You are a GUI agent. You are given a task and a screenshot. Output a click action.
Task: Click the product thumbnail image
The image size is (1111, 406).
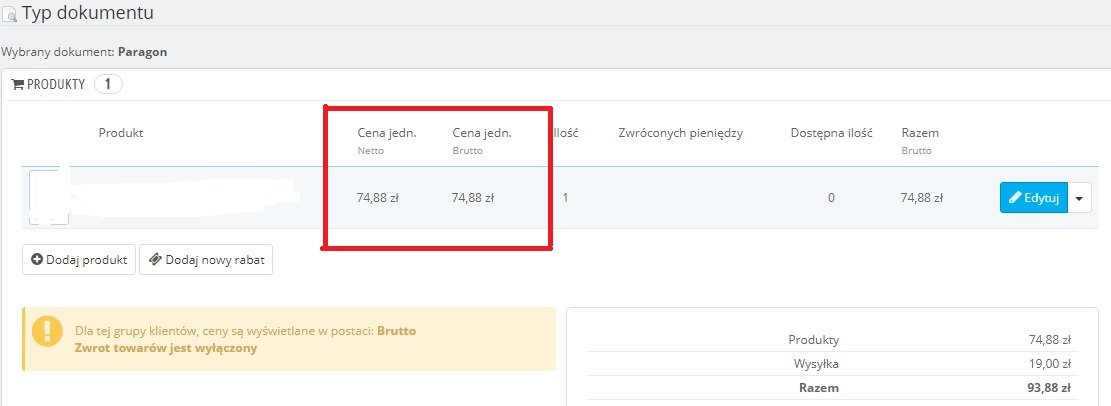click(48, 198)
